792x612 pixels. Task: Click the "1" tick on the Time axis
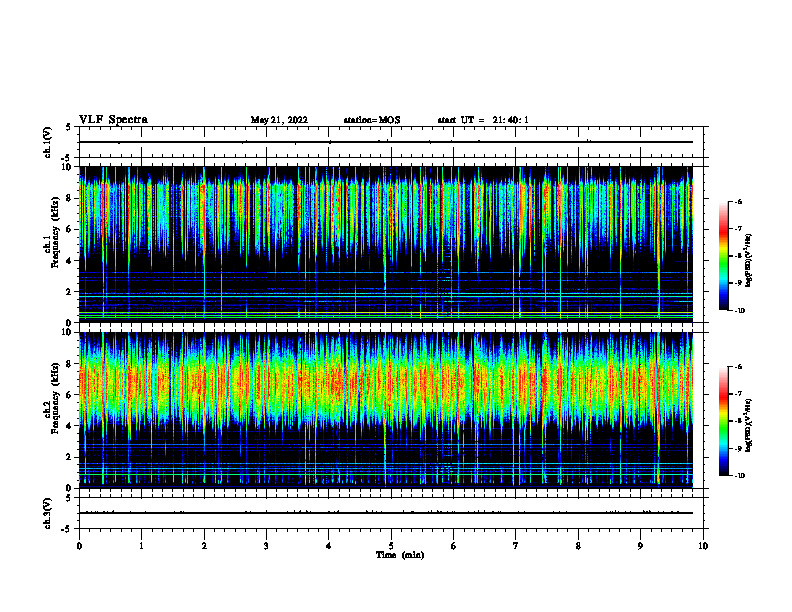pos(142,546)
